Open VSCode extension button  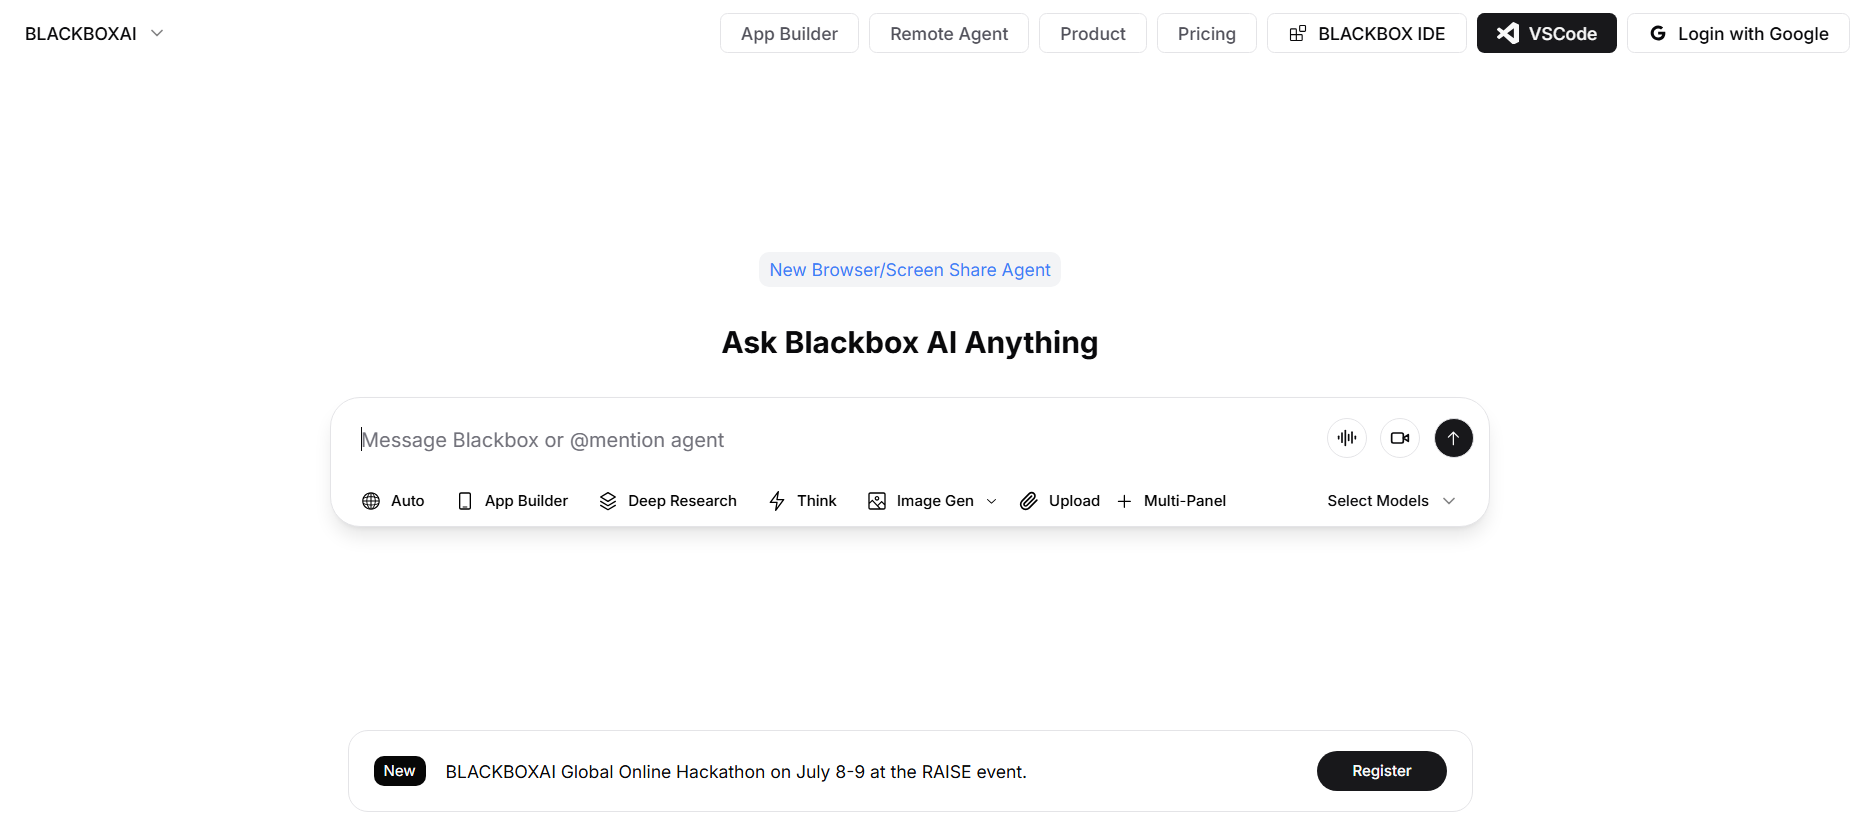click(1545, 34)
